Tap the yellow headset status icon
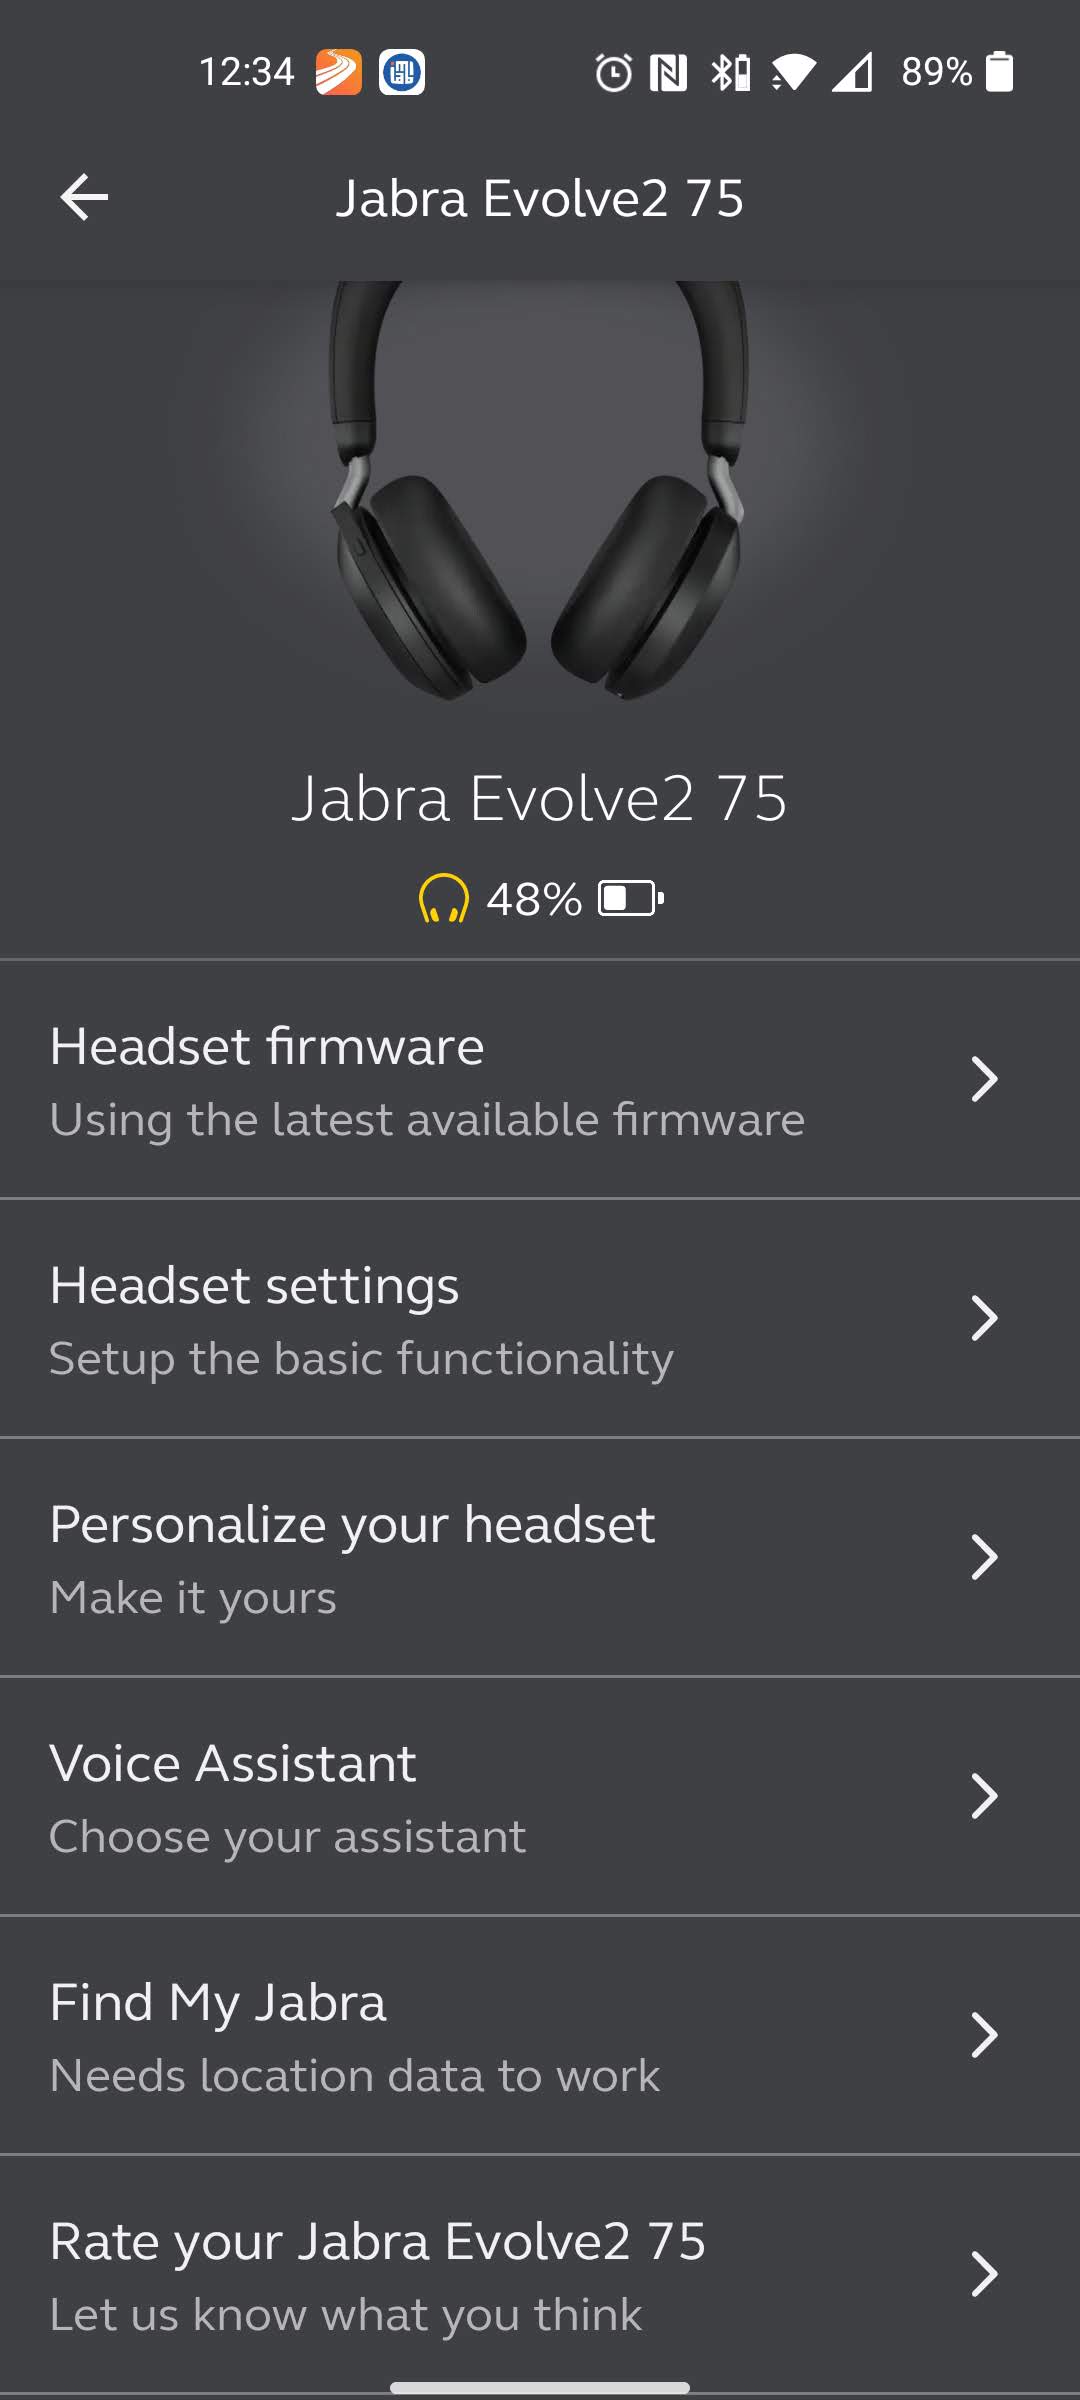The image size is (1080, 2400). tap(443, 898)
